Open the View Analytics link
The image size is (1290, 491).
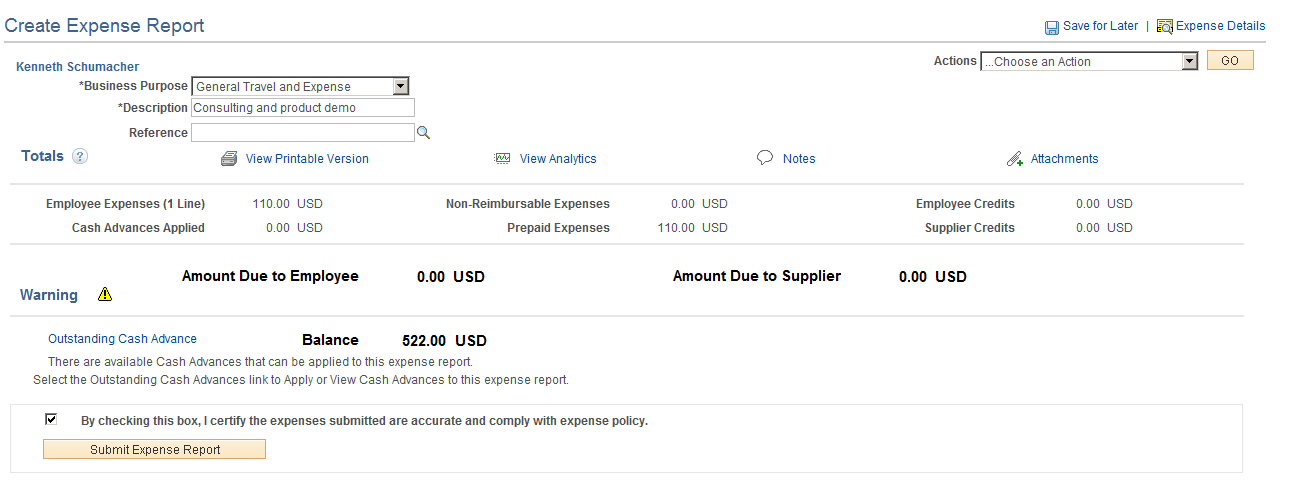click(558, 159)
